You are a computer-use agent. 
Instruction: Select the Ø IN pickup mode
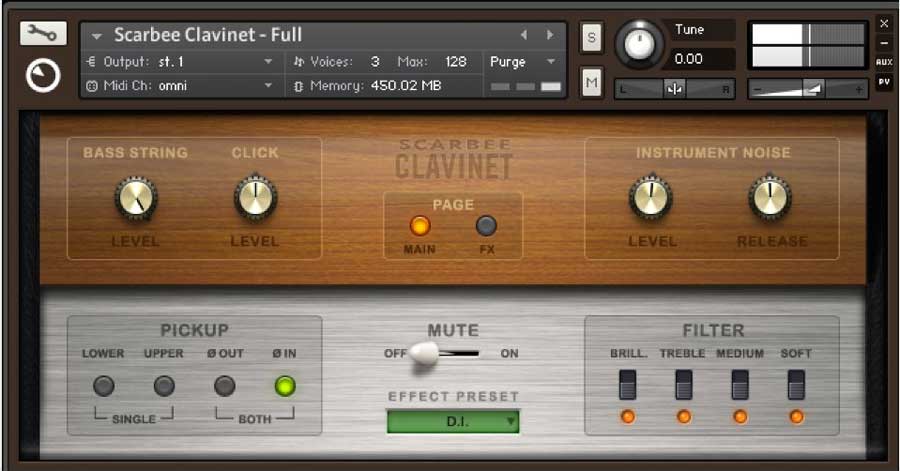point(285,386)
